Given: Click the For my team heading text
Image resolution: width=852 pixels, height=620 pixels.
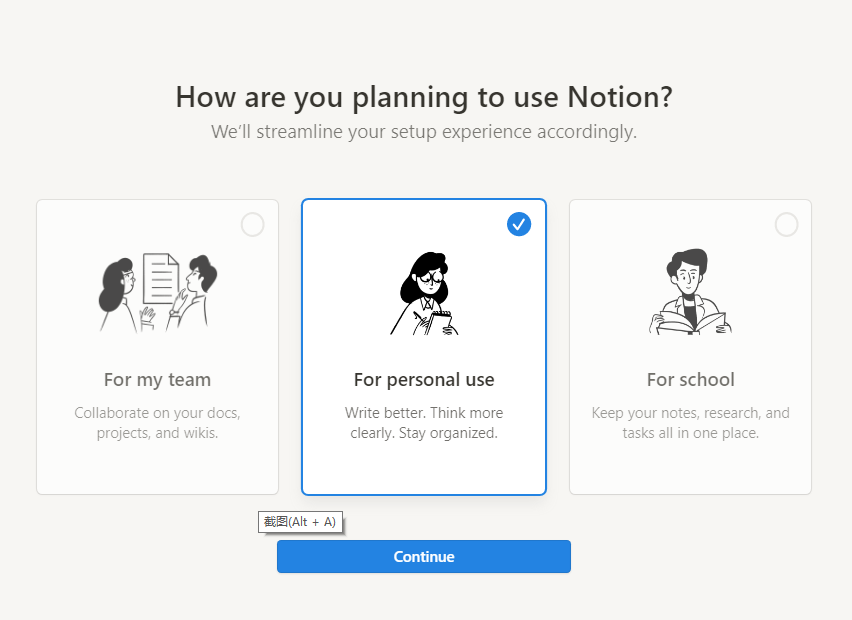Looking at the screenshot, I should (157, 380).
